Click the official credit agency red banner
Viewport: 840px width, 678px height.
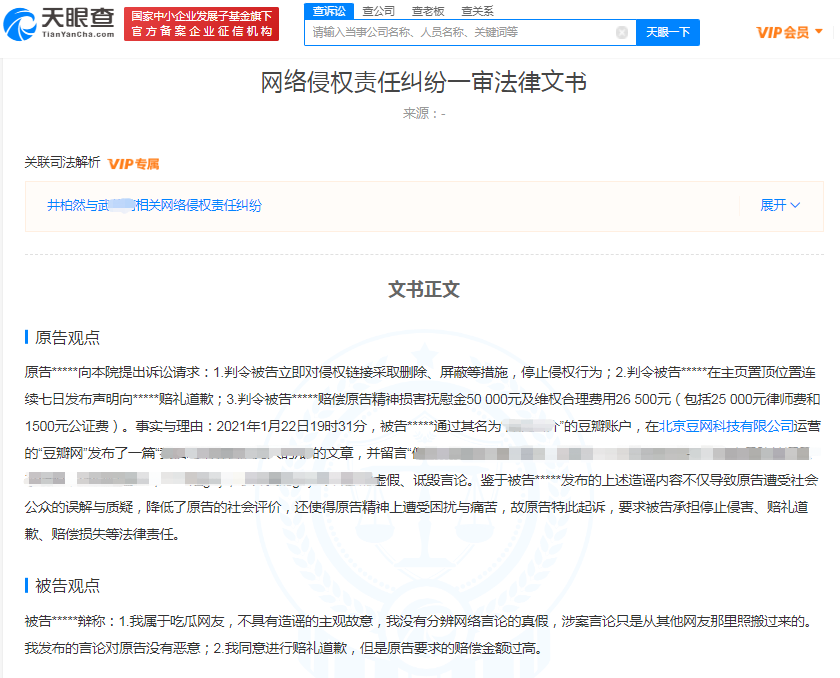202,24
